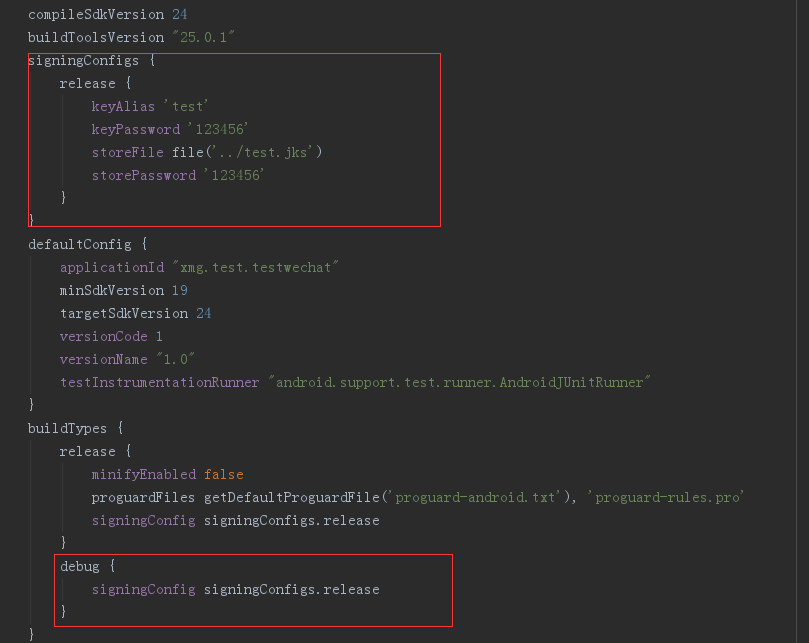Click the minSdkVersion 19 line
The height and width of the screenshot is (643, 809).
tap(123, 291)
